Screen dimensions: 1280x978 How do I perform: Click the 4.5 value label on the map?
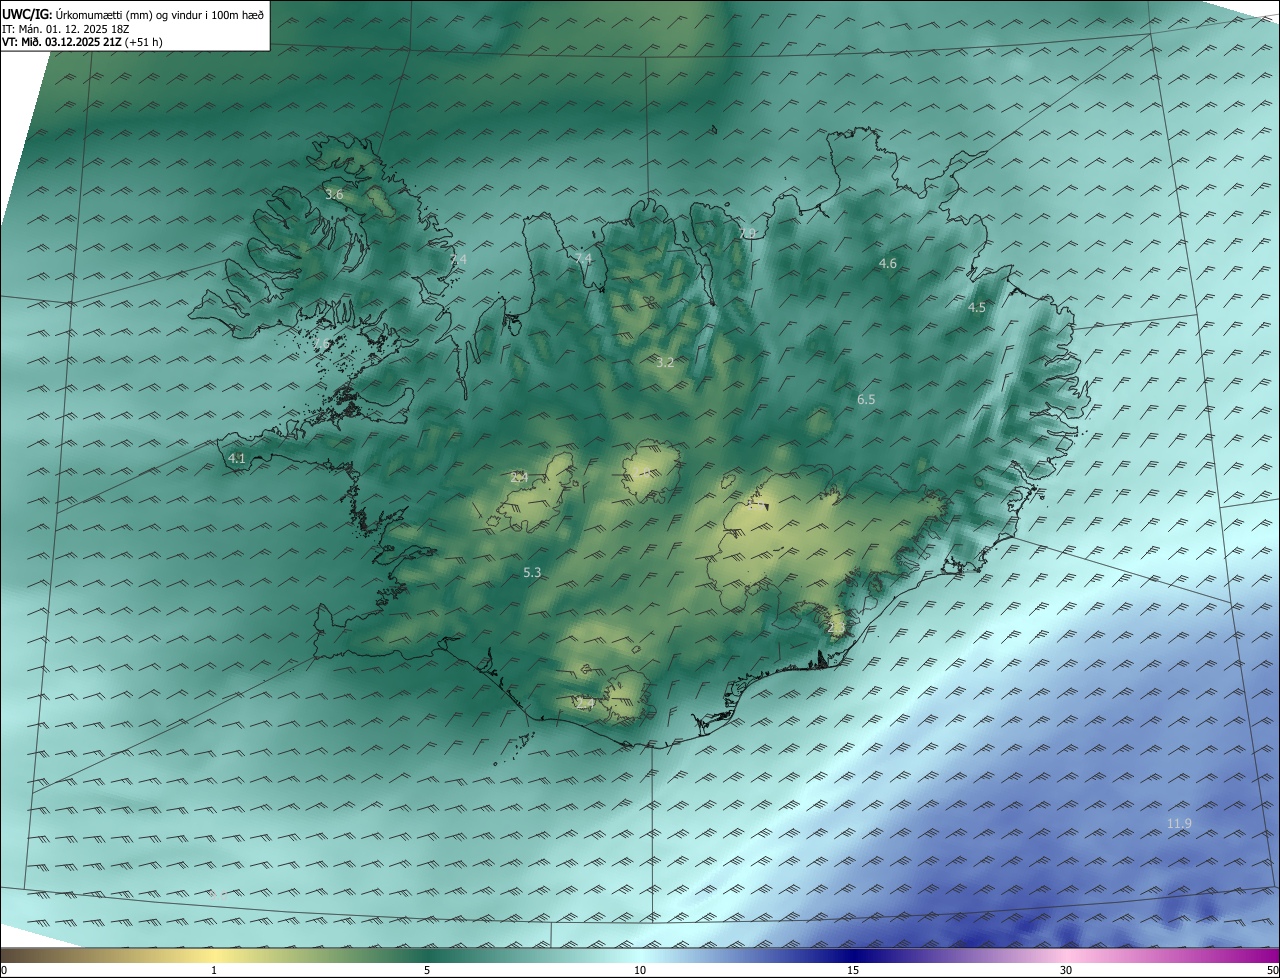click(x=977, y=307)
